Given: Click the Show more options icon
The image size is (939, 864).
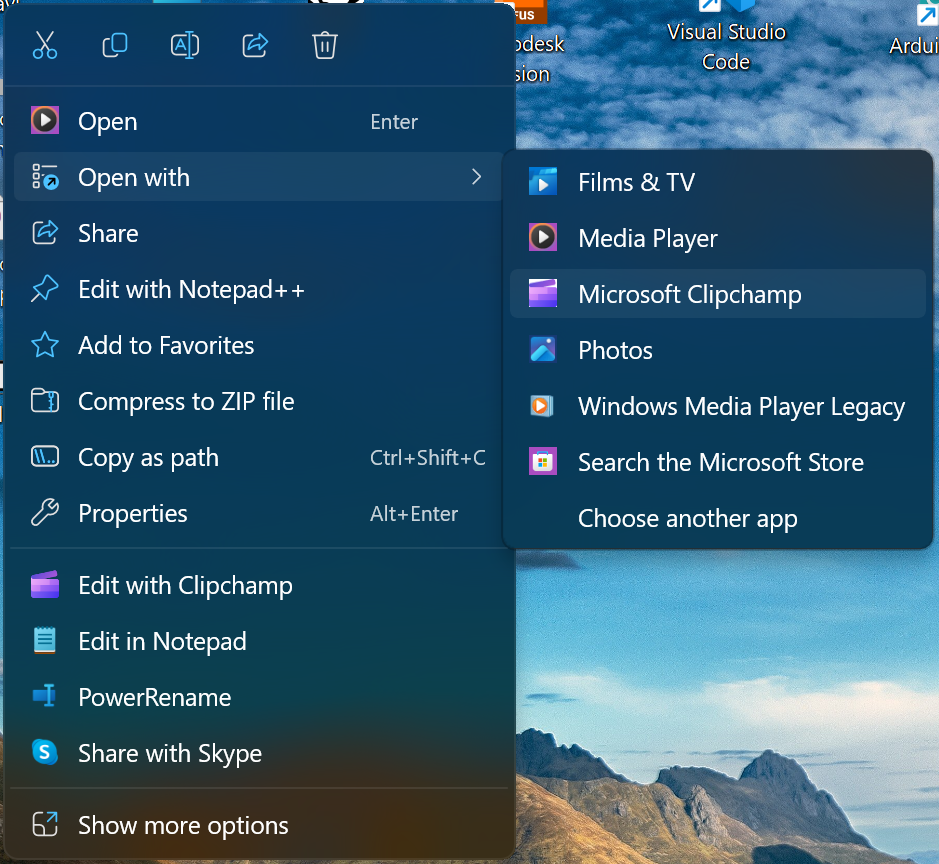Looking at the screenshot, I should pos(45,824).
